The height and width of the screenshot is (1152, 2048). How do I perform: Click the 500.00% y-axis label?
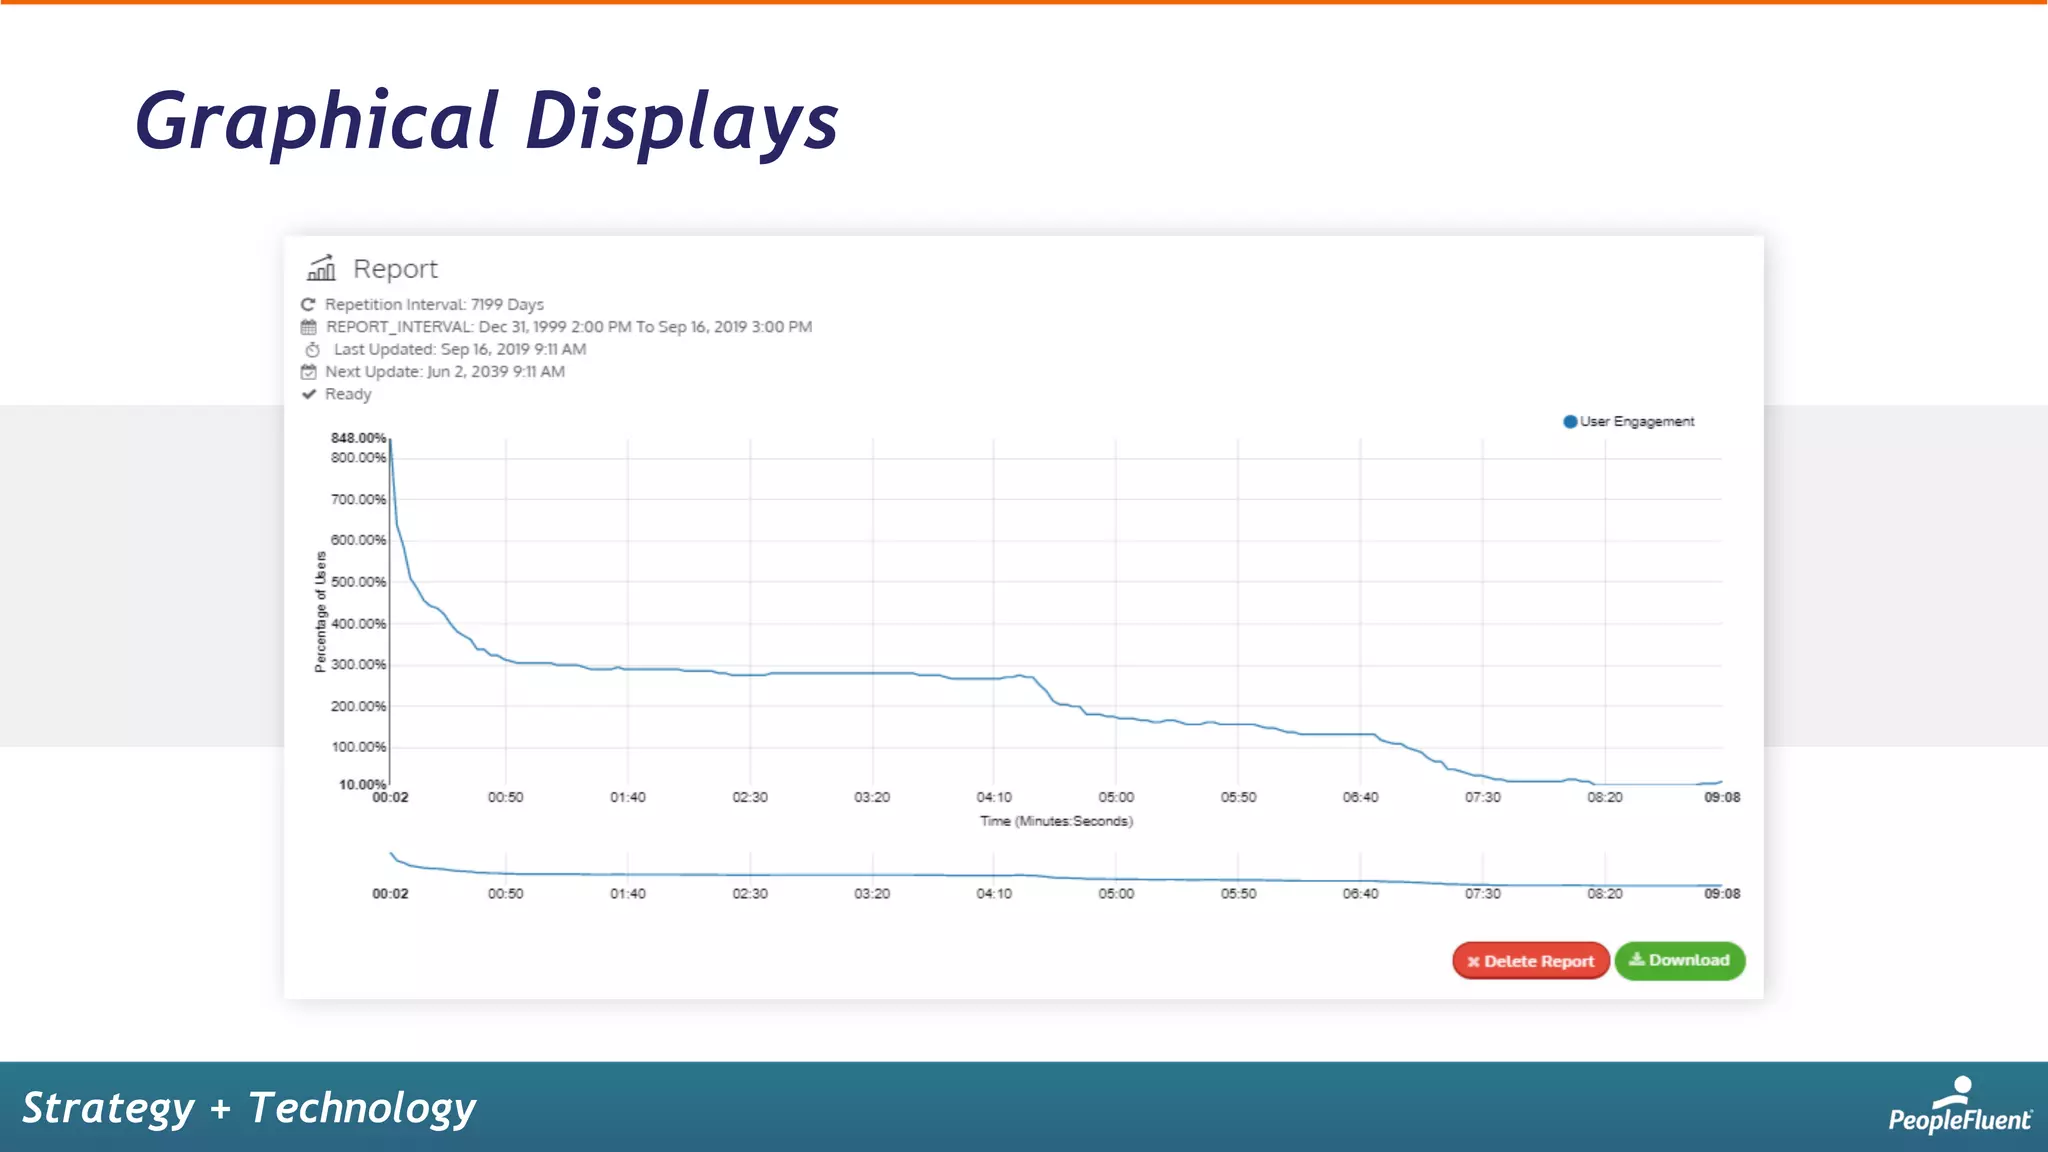click(x=358, y=582)
